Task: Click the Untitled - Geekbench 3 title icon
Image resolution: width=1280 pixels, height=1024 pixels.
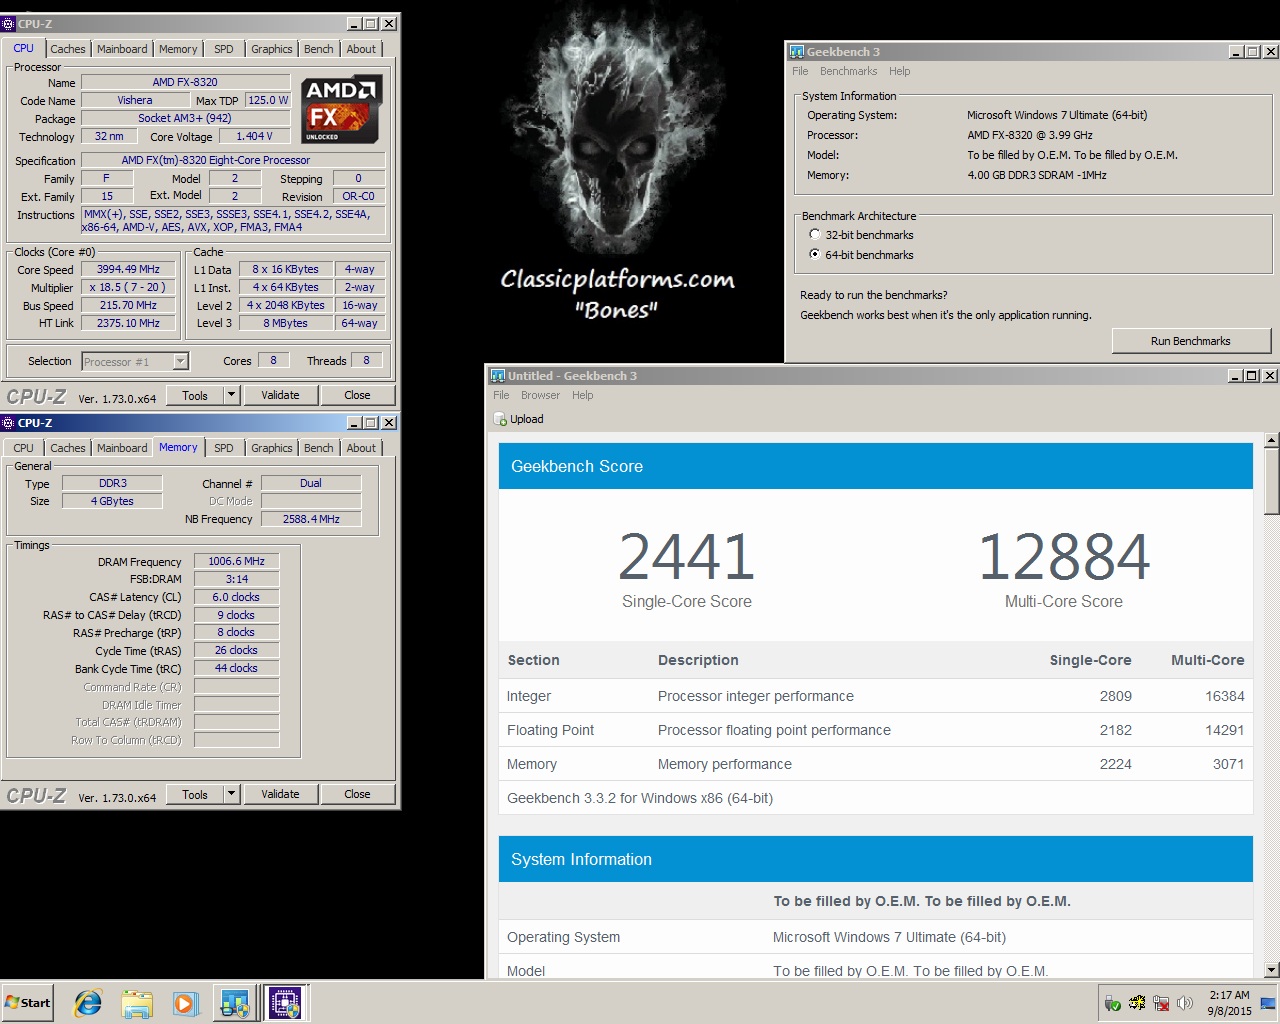Action: point(498,376)
